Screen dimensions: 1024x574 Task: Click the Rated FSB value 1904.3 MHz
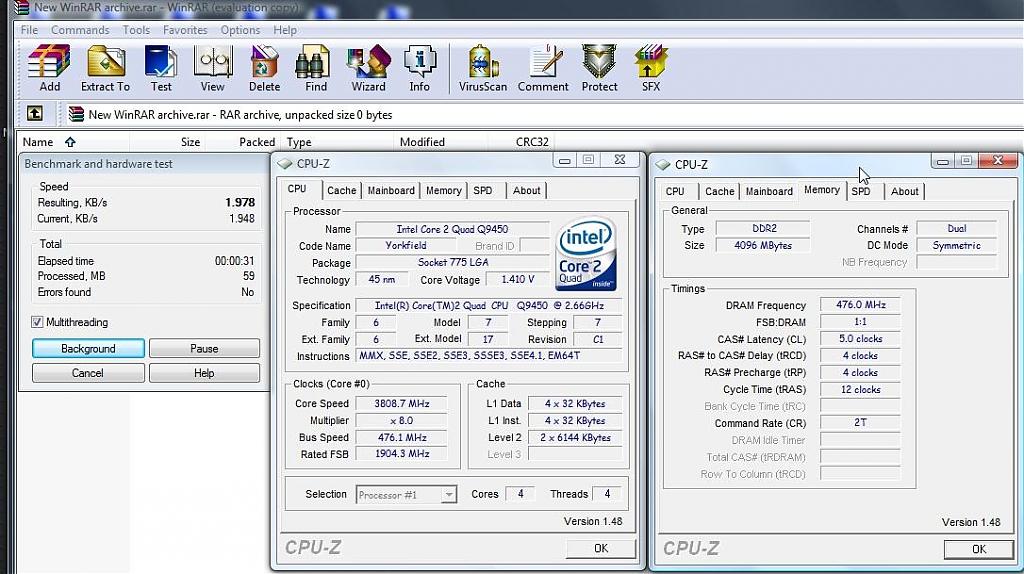[x=402, y=454]
